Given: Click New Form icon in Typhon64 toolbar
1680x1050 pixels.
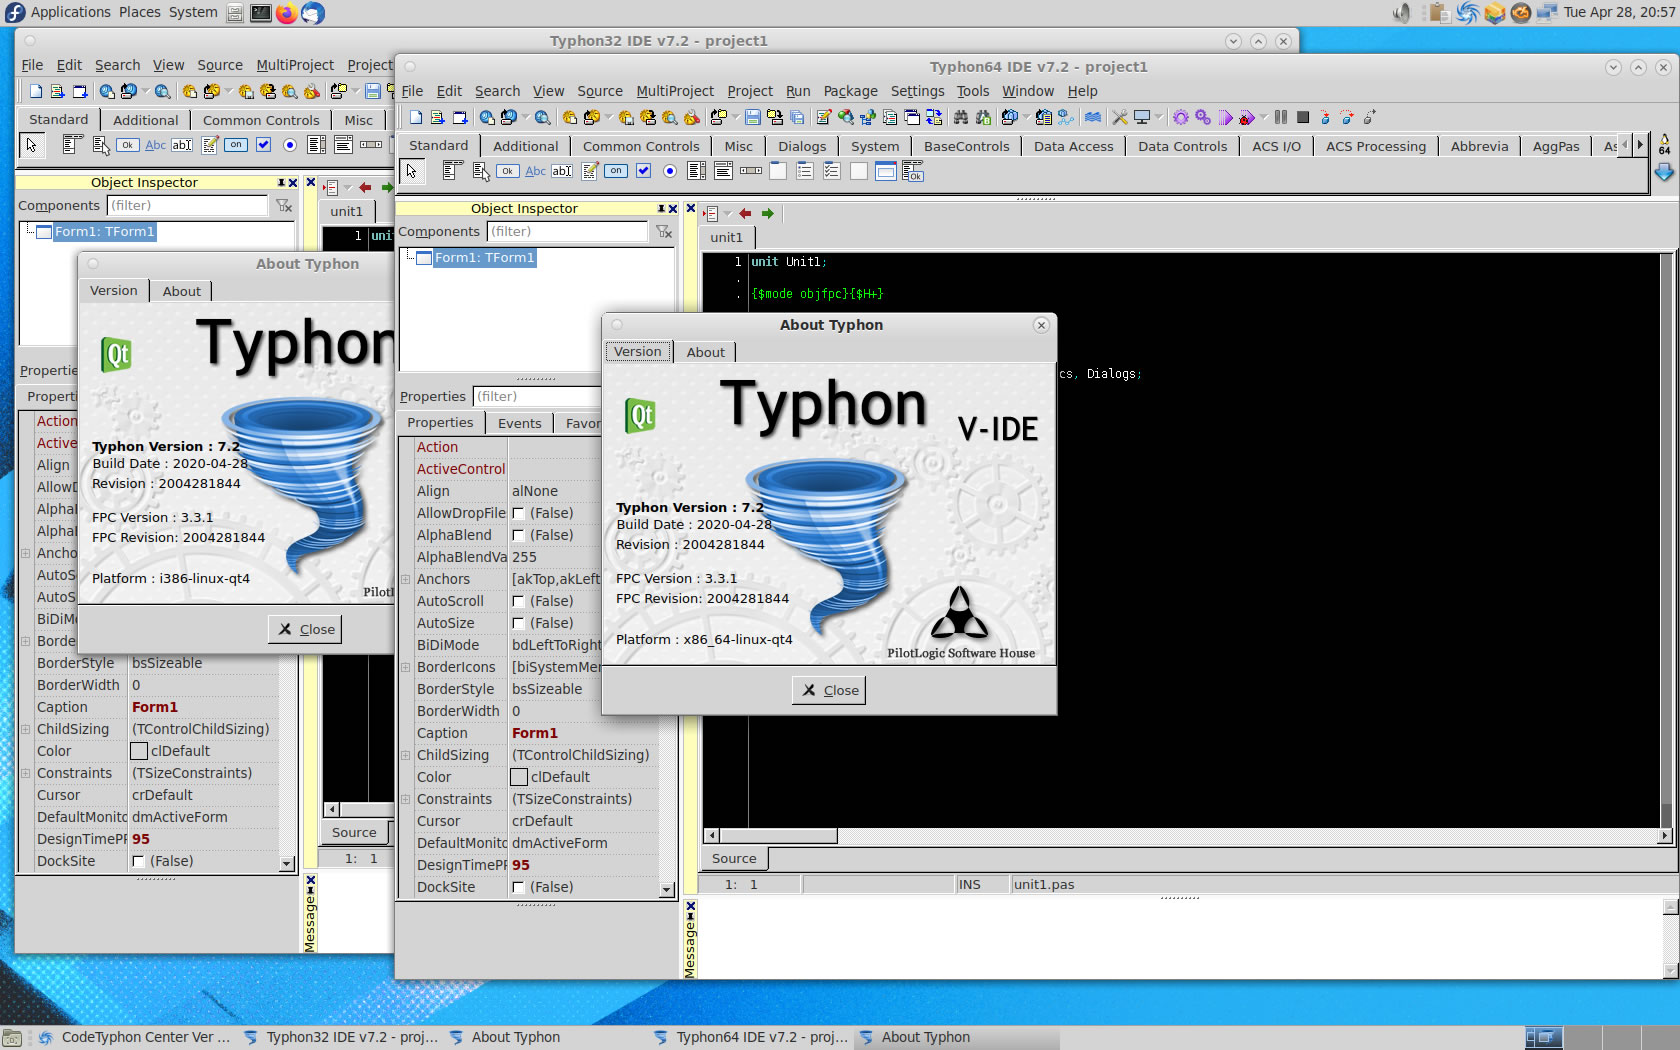Looking at the screenshot, I should click(460, 117).
